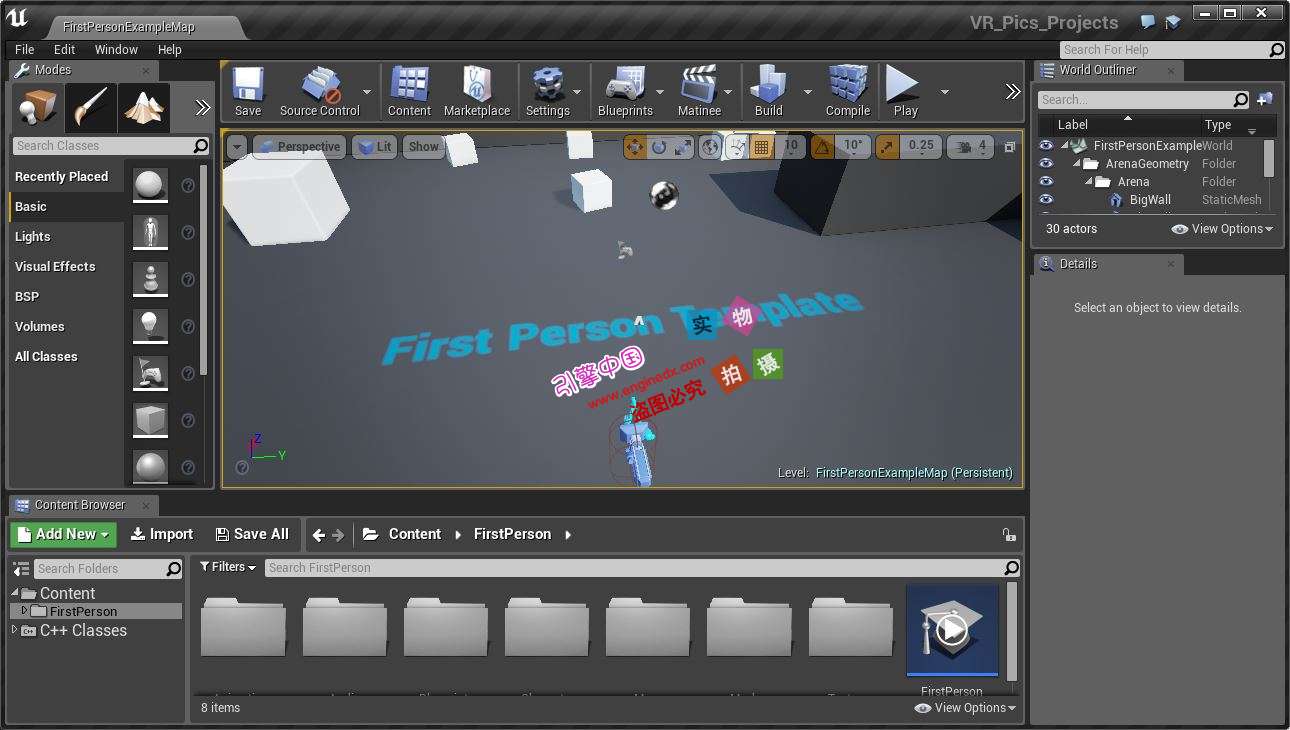Select the scale gizmo tool in viewport

click(x=683, y=147)
